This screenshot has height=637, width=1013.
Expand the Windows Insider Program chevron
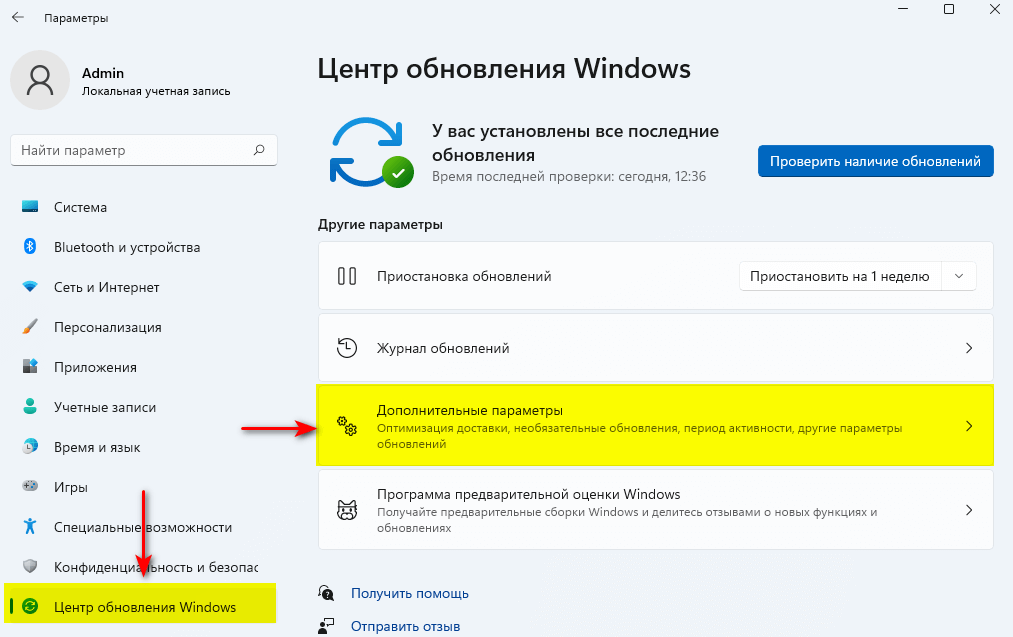968,510
